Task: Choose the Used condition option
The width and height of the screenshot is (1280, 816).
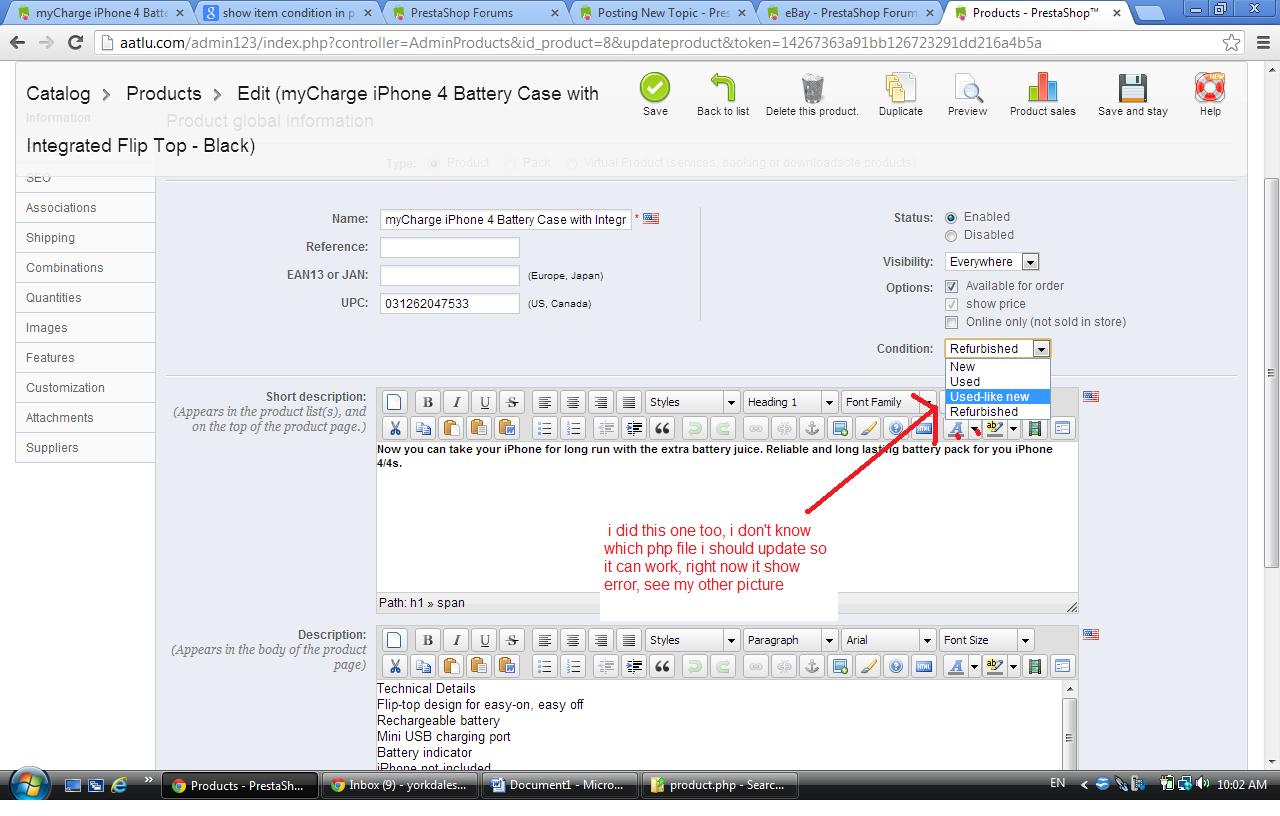Action: click(x=997, y=382)
